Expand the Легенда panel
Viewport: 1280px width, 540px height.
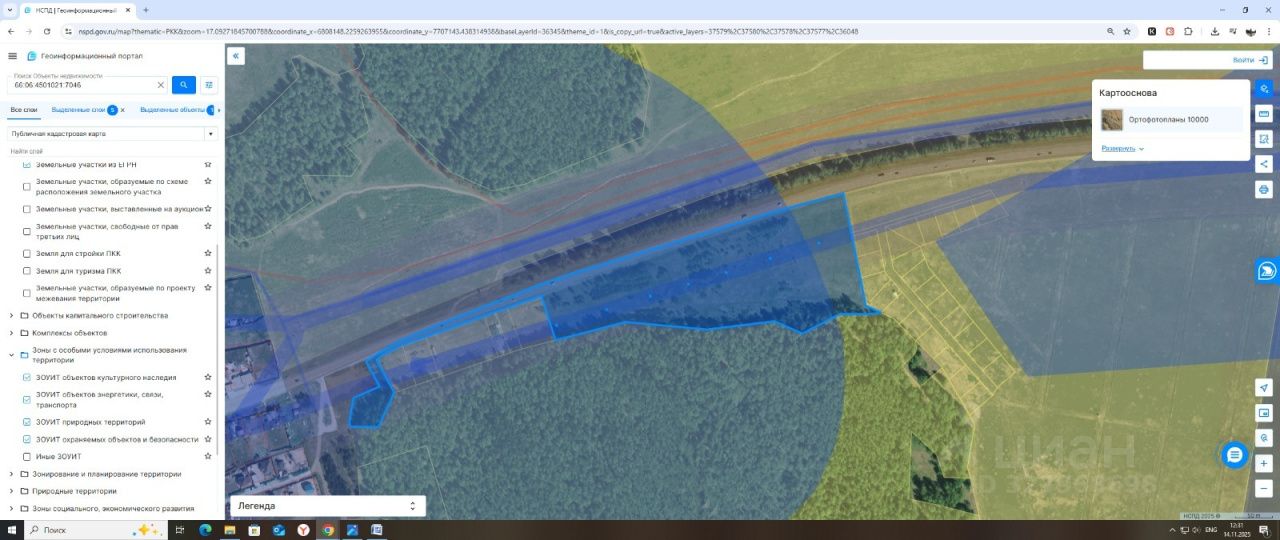click(328, 506)
